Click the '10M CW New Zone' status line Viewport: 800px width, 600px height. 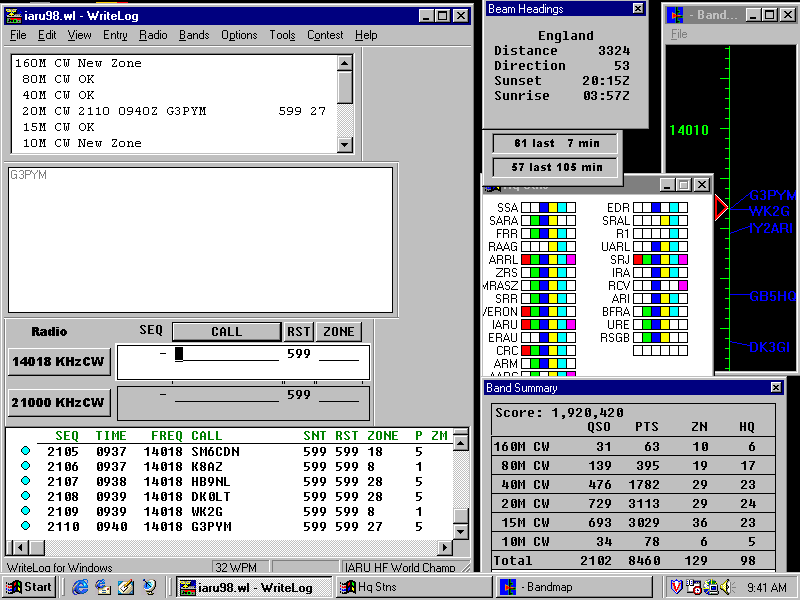[x=82, y=143]
